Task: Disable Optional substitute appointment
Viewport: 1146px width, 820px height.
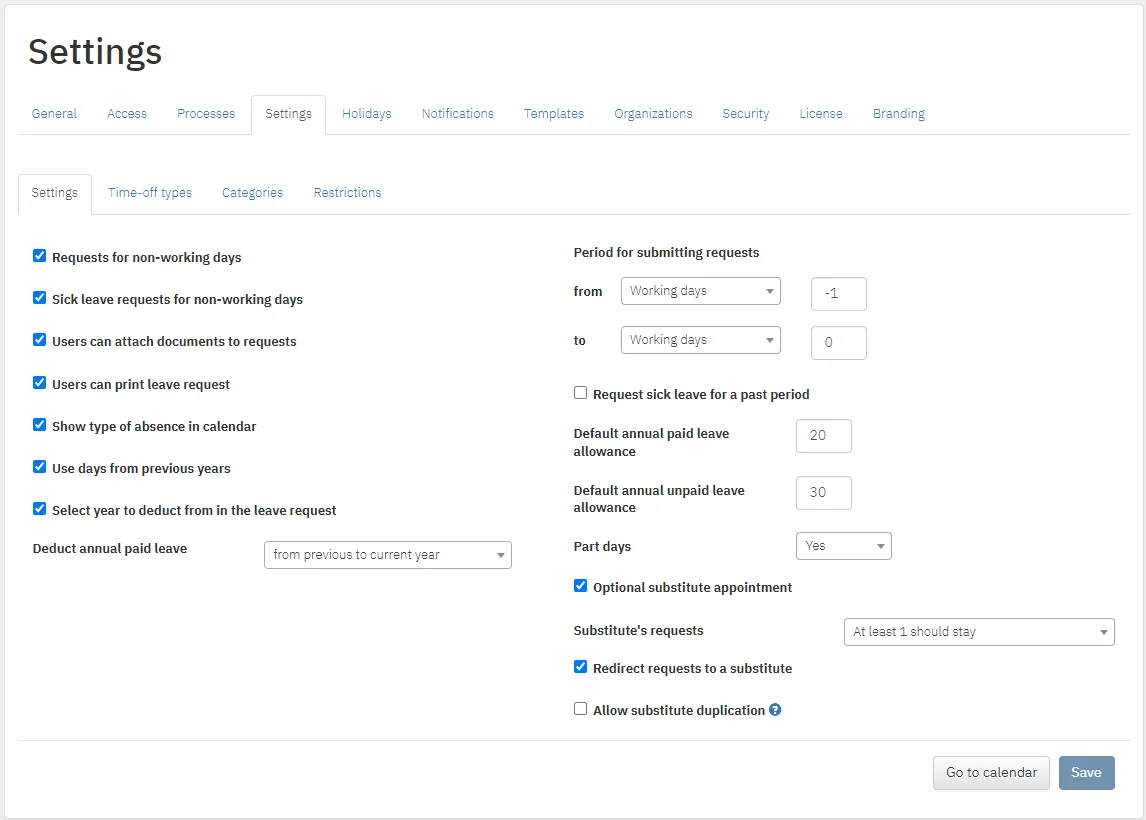Action: pyautogui.click(x=580, y=585)
